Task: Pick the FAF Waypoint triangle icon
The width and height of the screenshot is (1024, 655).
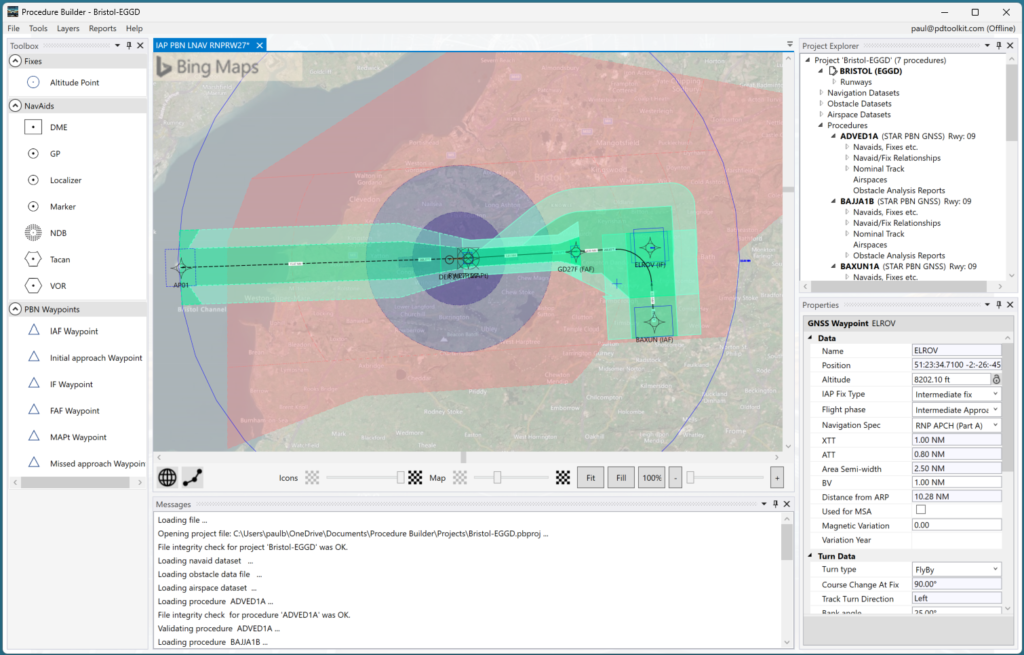Action: pos(34,410)
